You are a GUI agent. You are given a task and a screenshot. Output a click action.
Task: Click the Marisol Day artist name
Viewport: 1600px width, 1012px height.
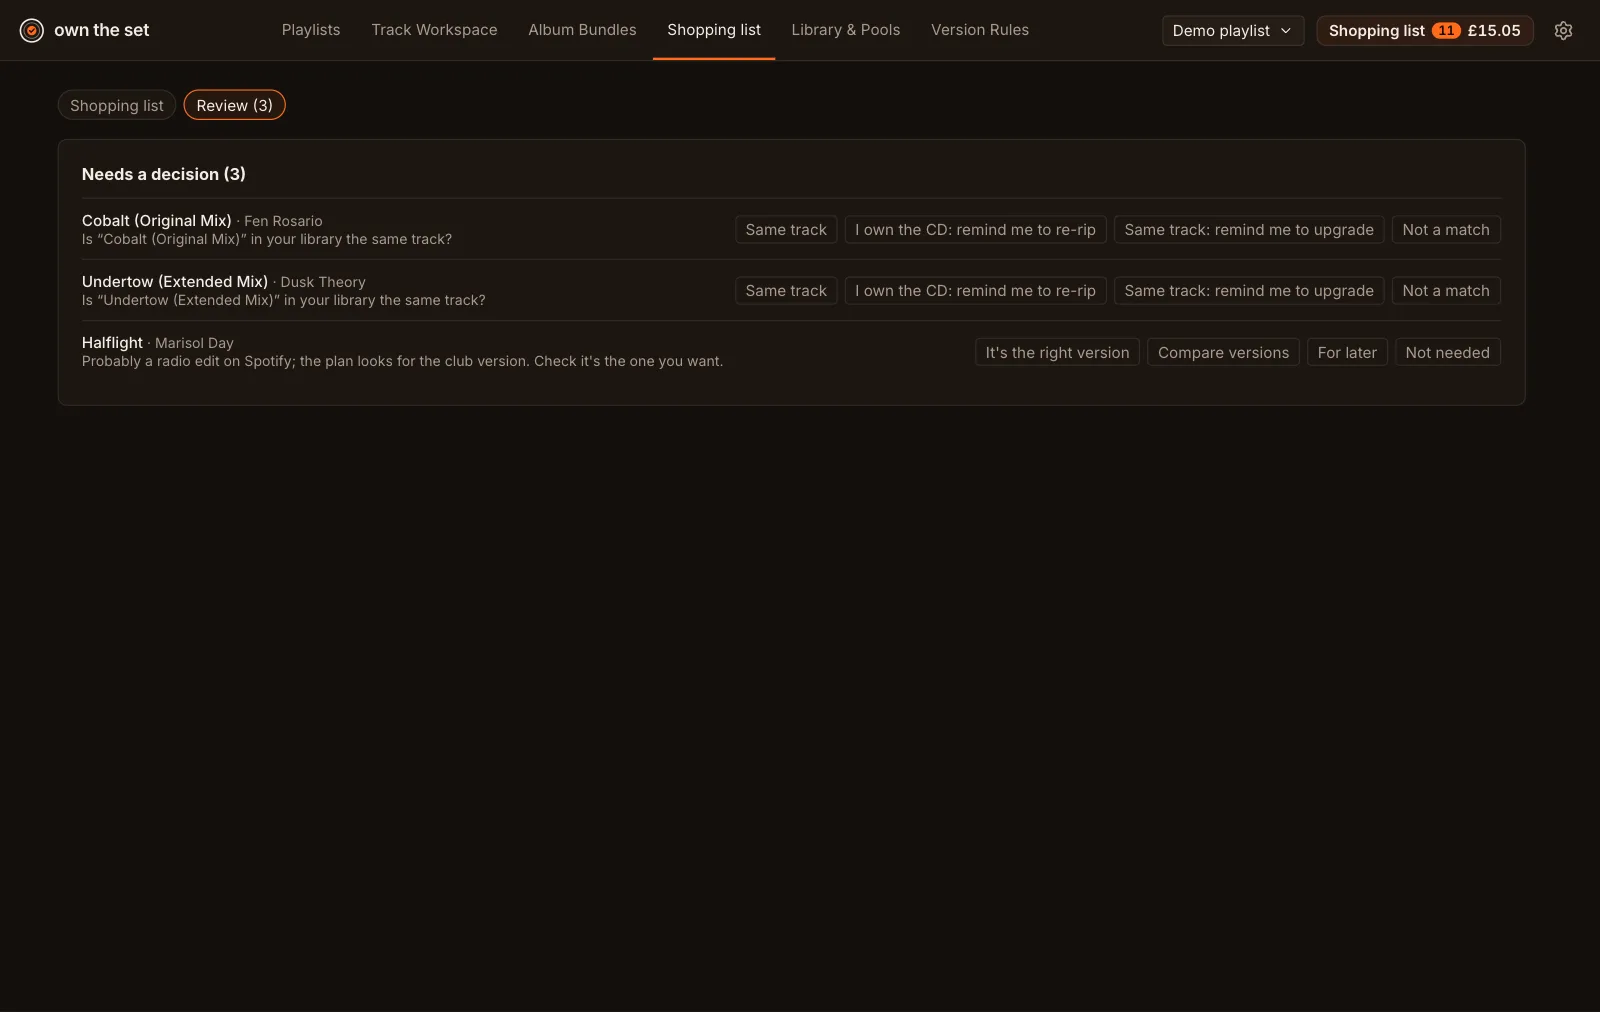pos(194,343)
